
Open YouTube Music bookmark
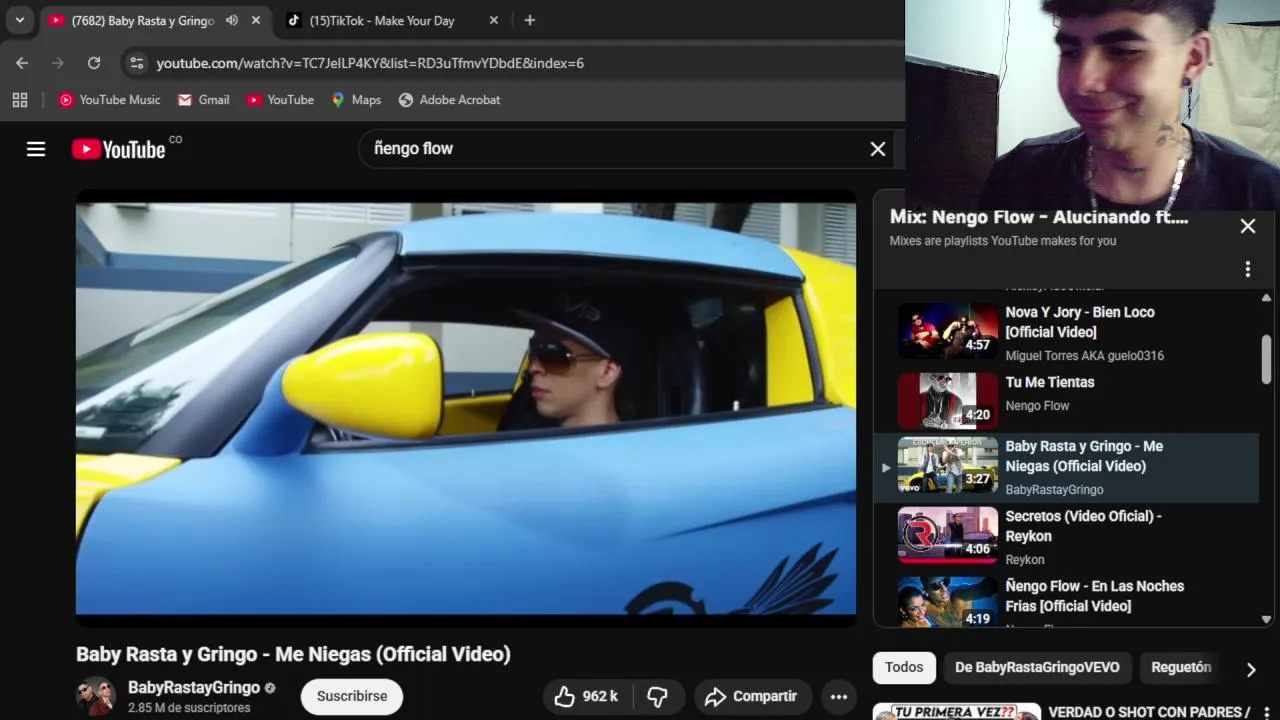(109, 100)
